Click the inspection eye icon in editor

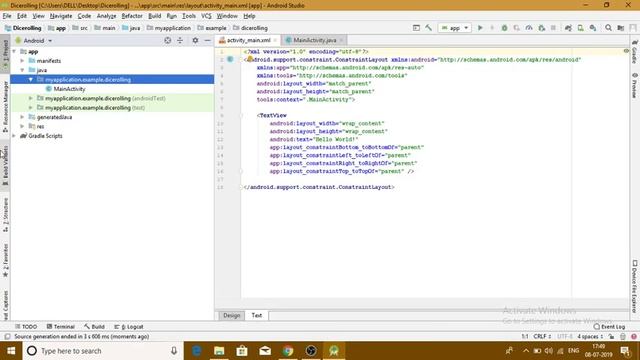pos(626,51)
